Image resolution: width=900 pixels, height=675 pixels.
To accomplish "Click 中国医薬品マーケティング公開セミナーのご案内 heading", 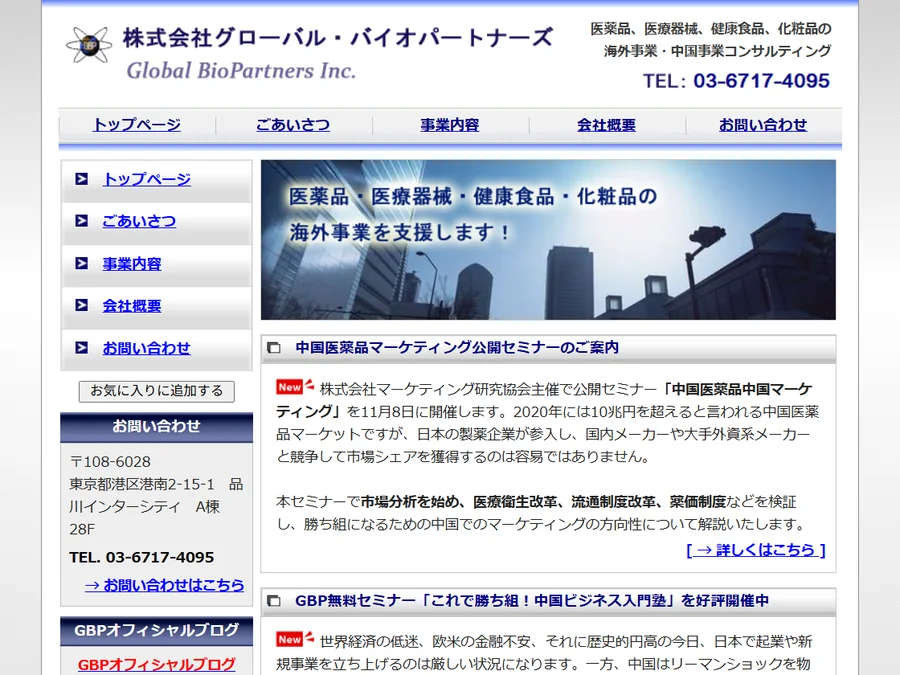I will point(457,348).
